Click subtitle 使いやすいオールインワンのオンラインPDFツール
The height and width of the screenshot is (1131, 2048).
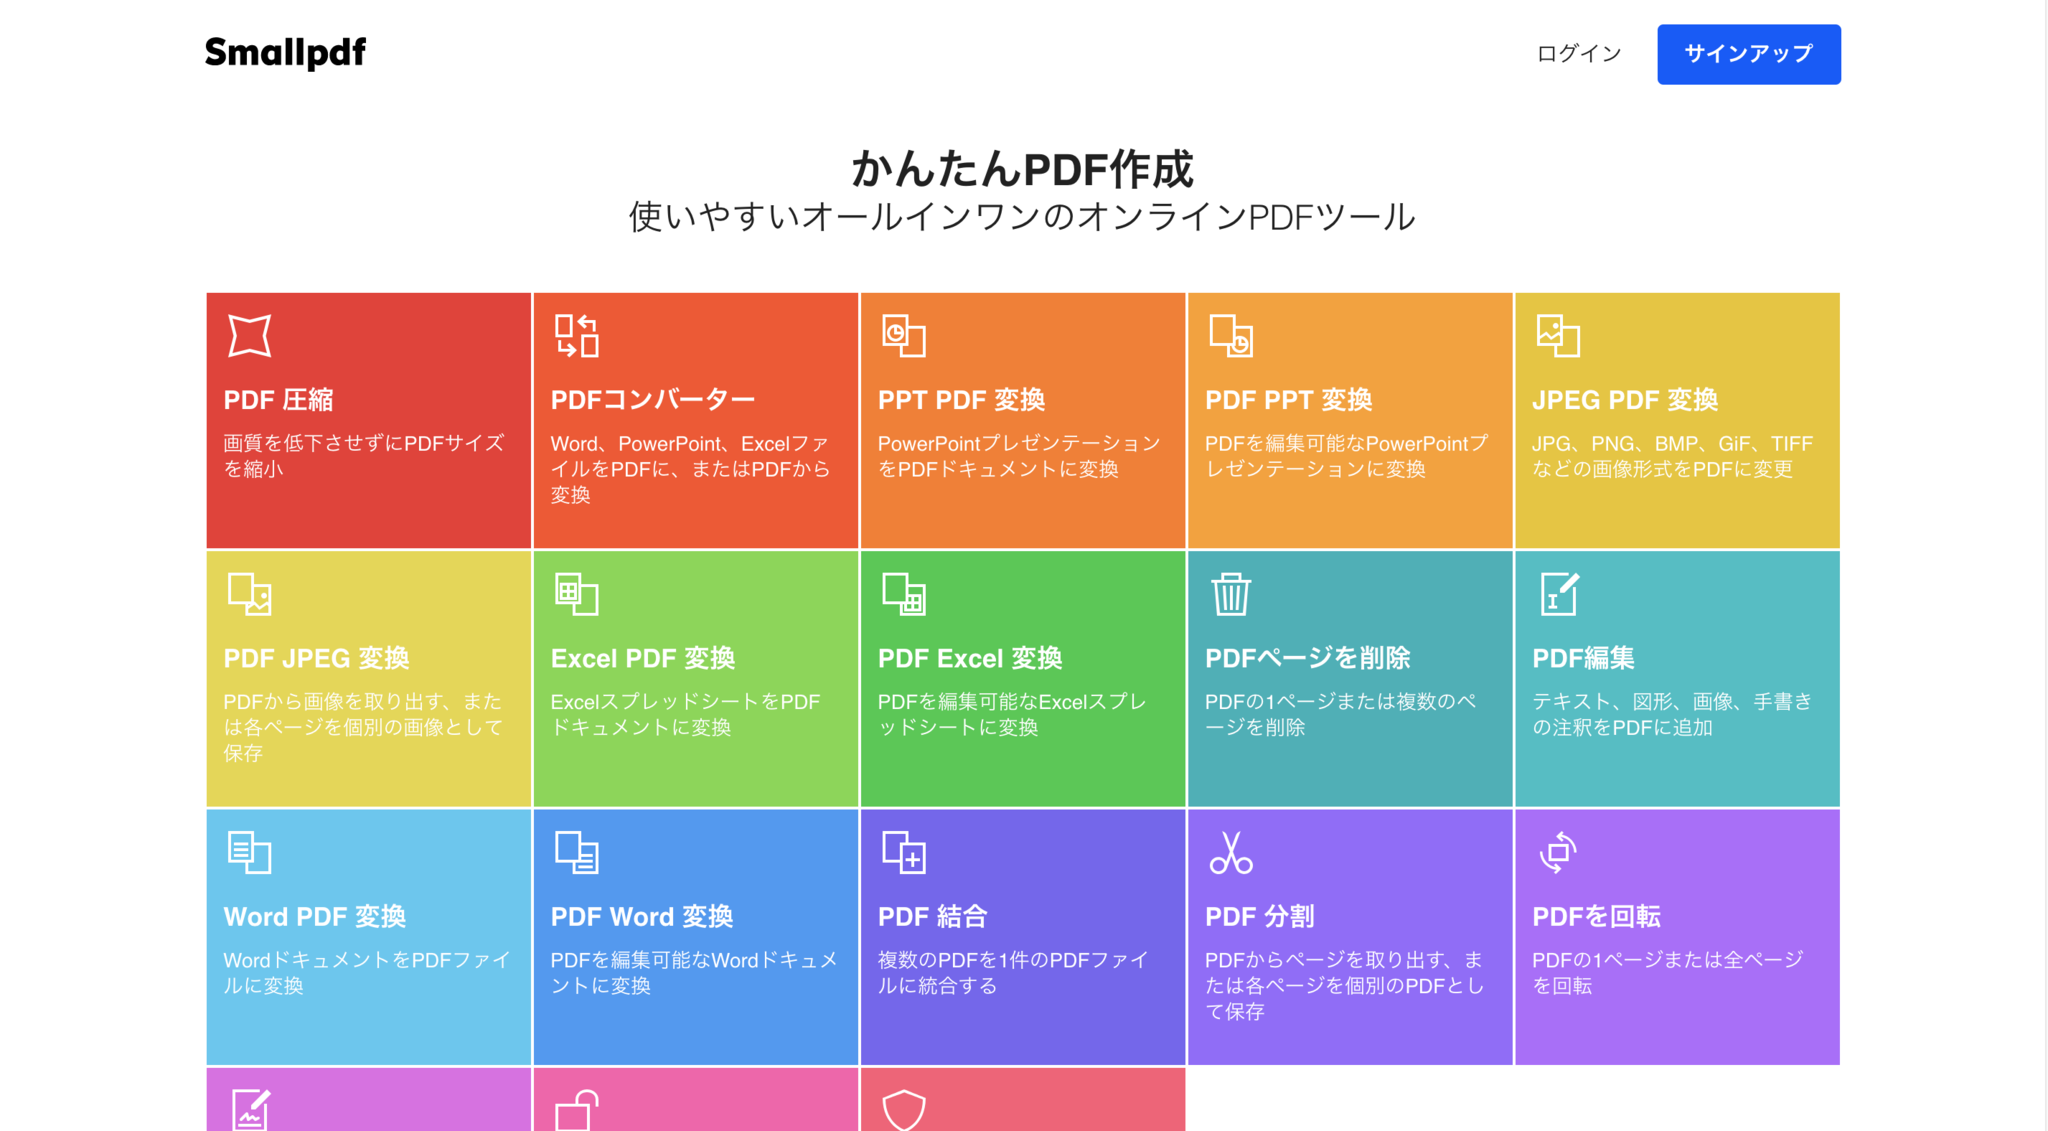[1022, 217]
